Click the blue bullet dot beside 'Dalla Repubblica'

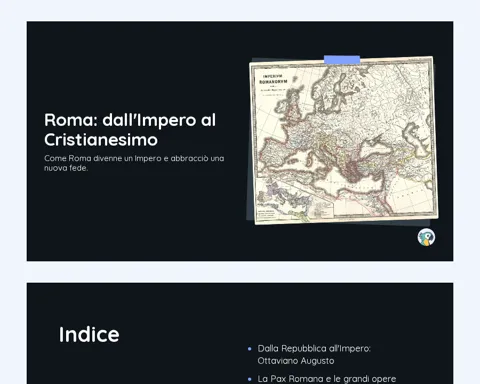point(250,349)
